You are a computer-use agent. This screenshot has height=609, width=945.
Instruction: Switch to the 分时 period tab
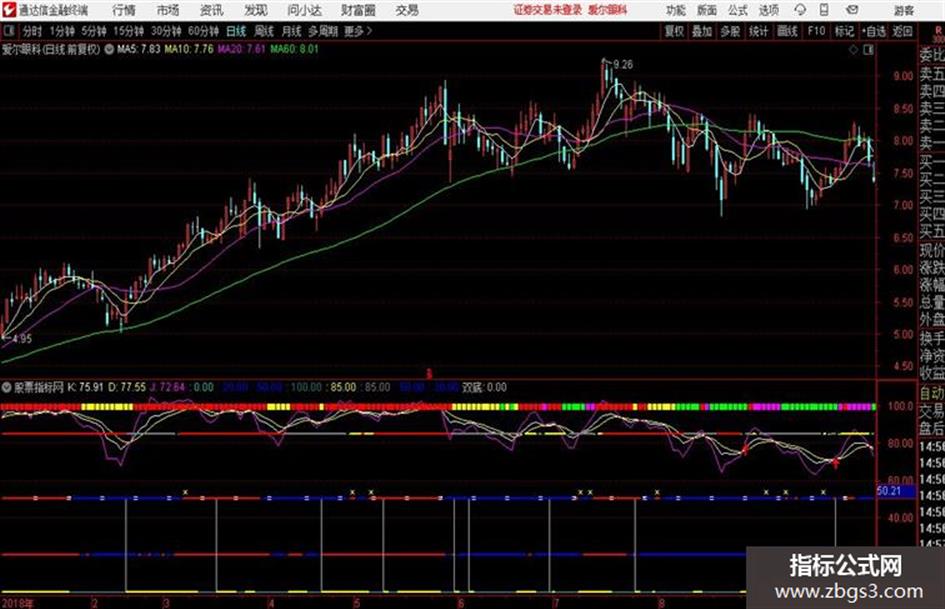[x=33, y=31]
